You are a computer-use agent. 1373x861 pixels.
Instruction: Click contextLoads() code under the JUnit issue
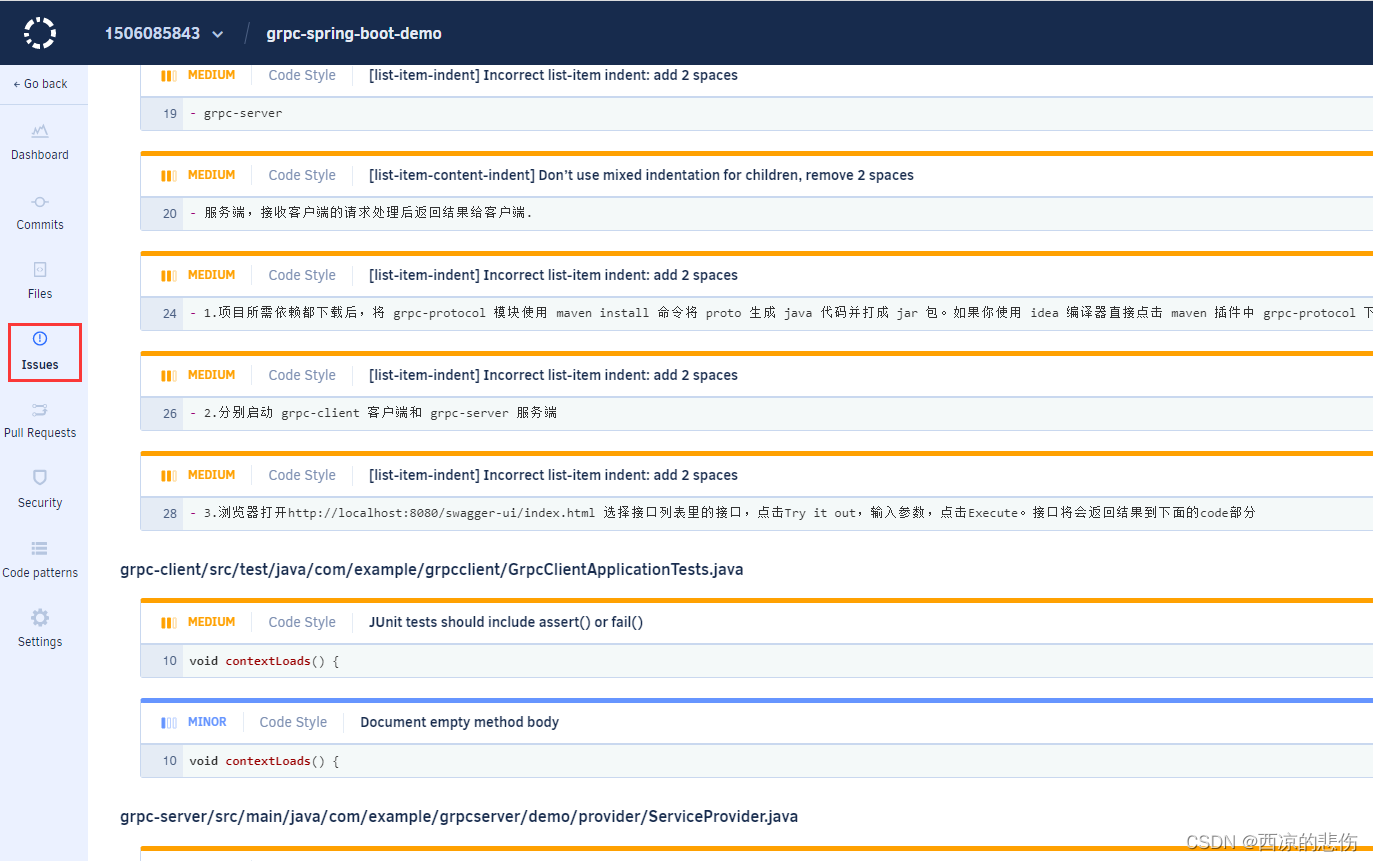(264, 661)
